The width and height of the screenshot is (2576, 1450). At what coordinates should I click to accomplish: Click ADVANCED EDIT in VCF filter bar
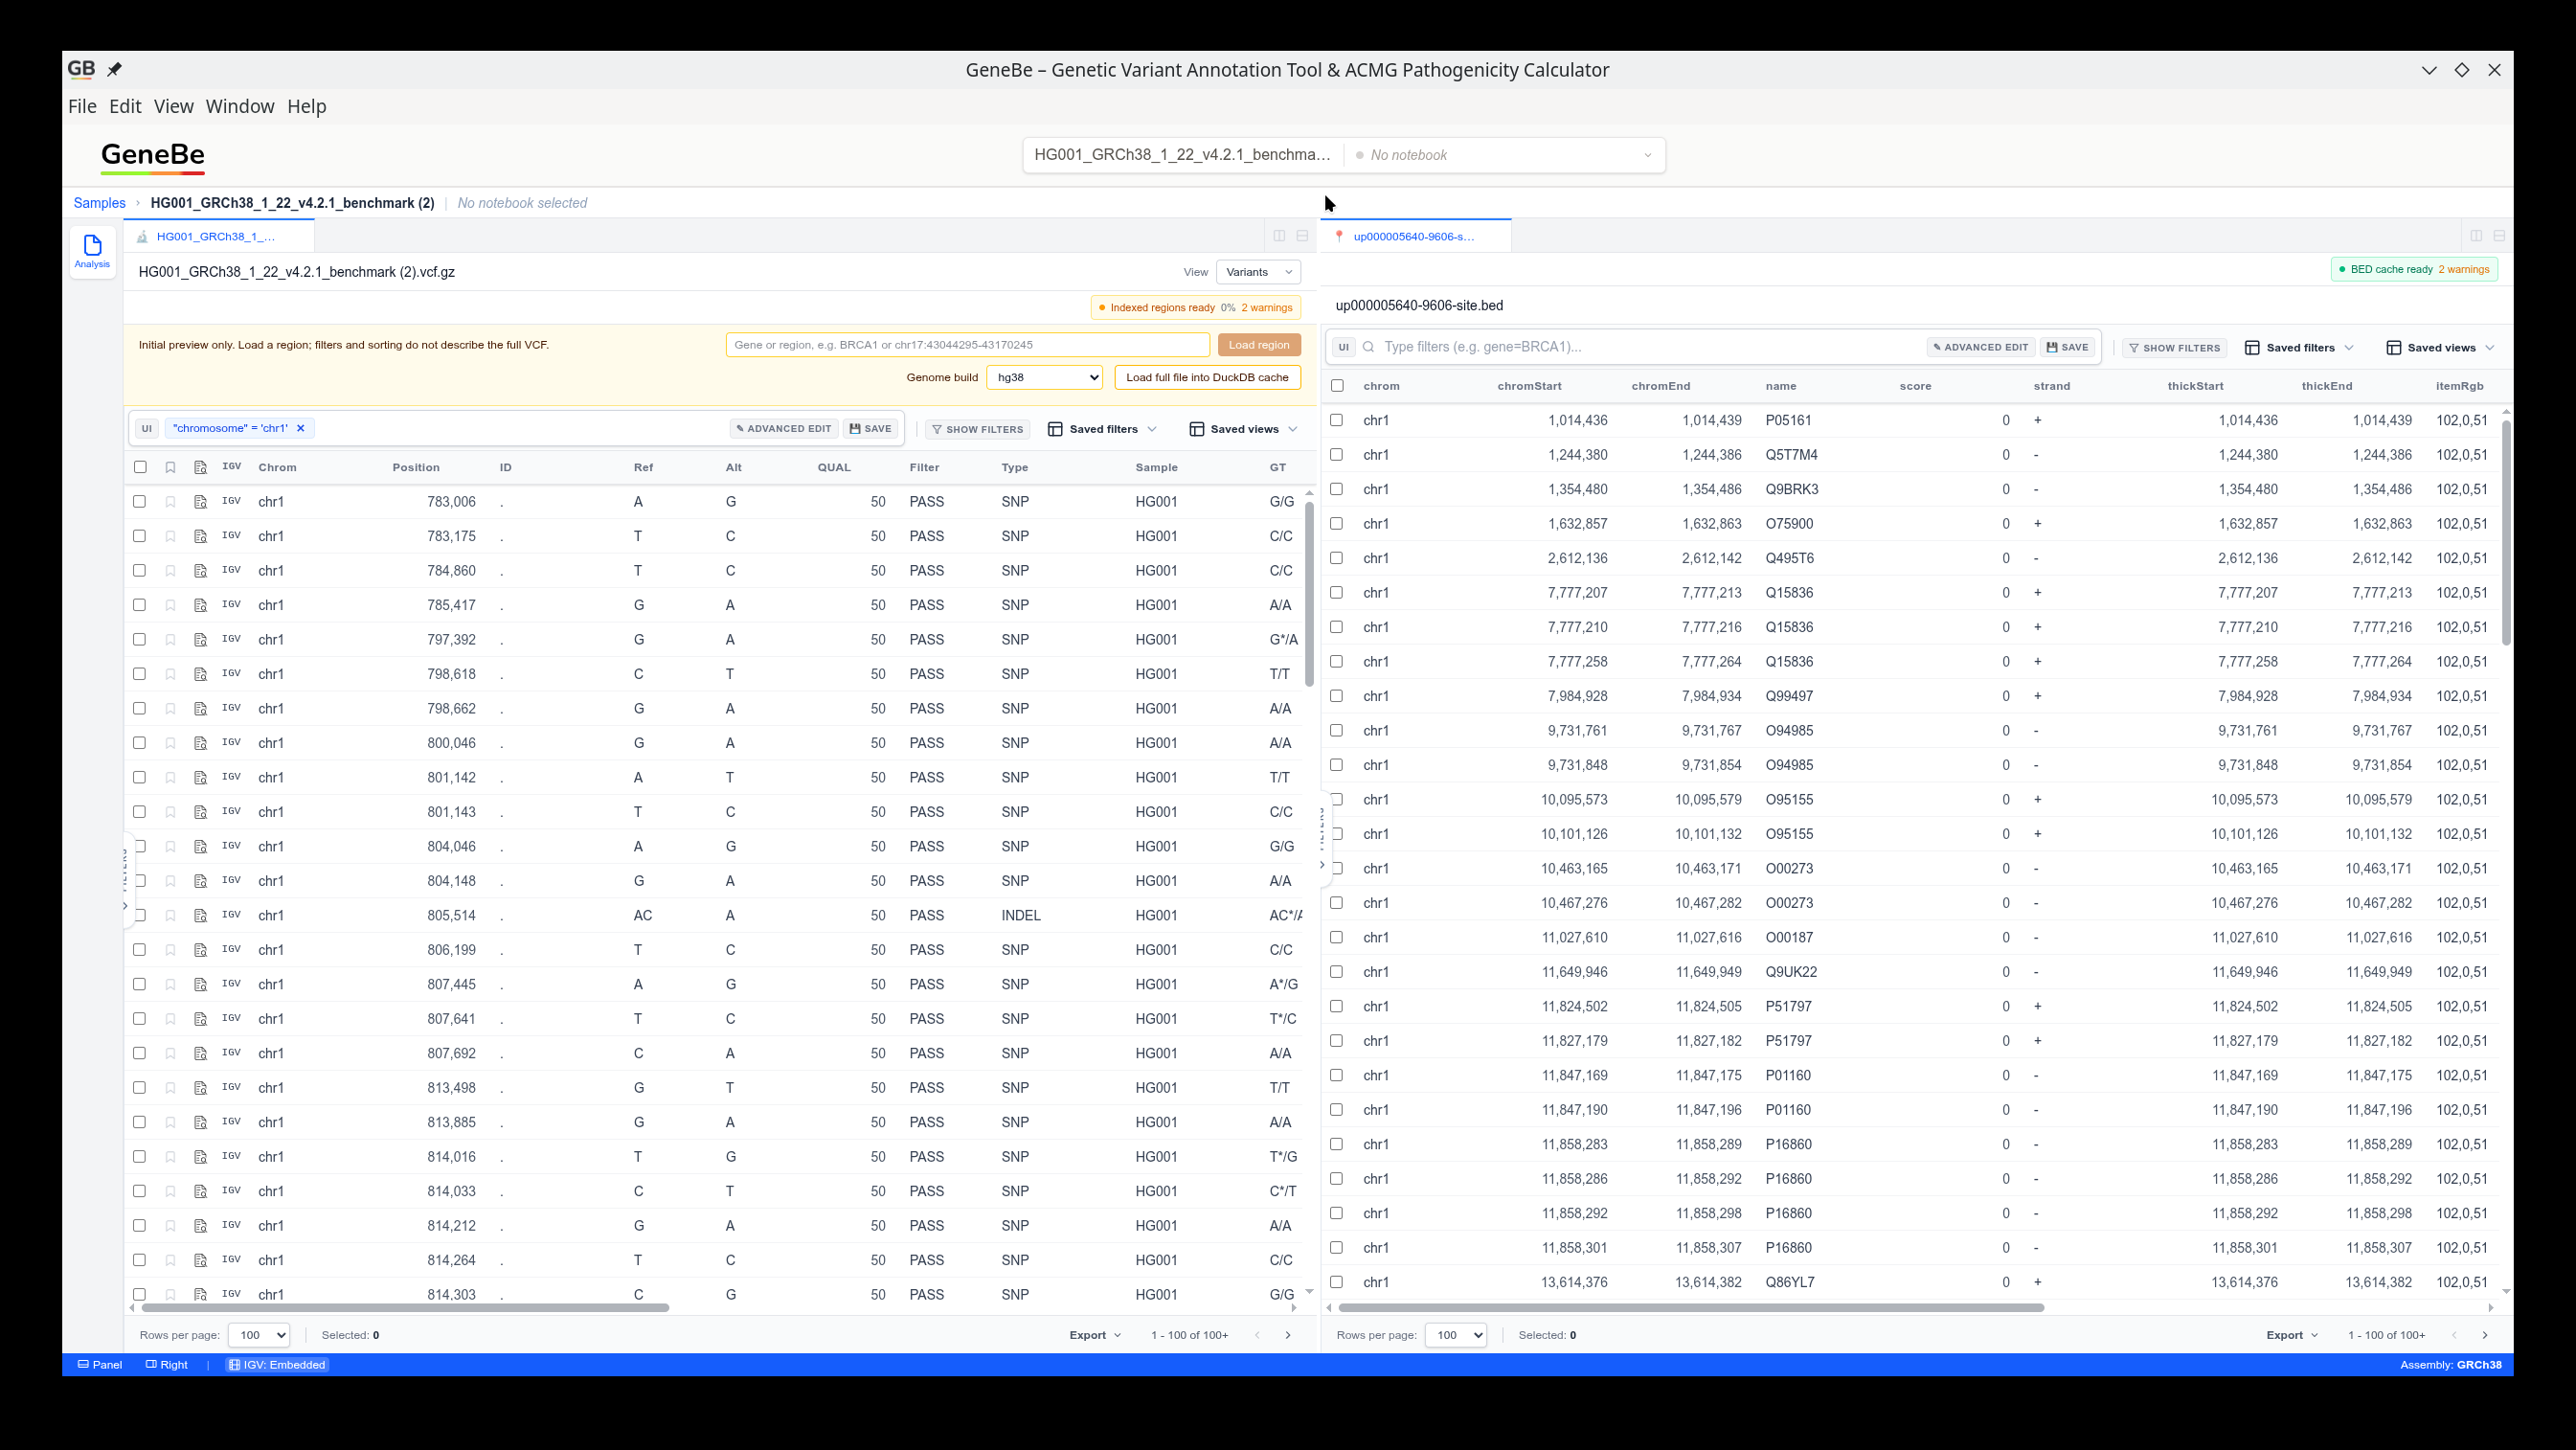784,429
